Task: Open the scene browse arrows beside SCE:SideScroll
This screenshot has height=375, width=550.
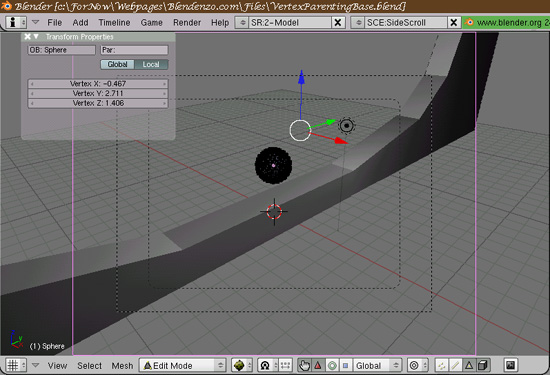Action: [358, 22]
